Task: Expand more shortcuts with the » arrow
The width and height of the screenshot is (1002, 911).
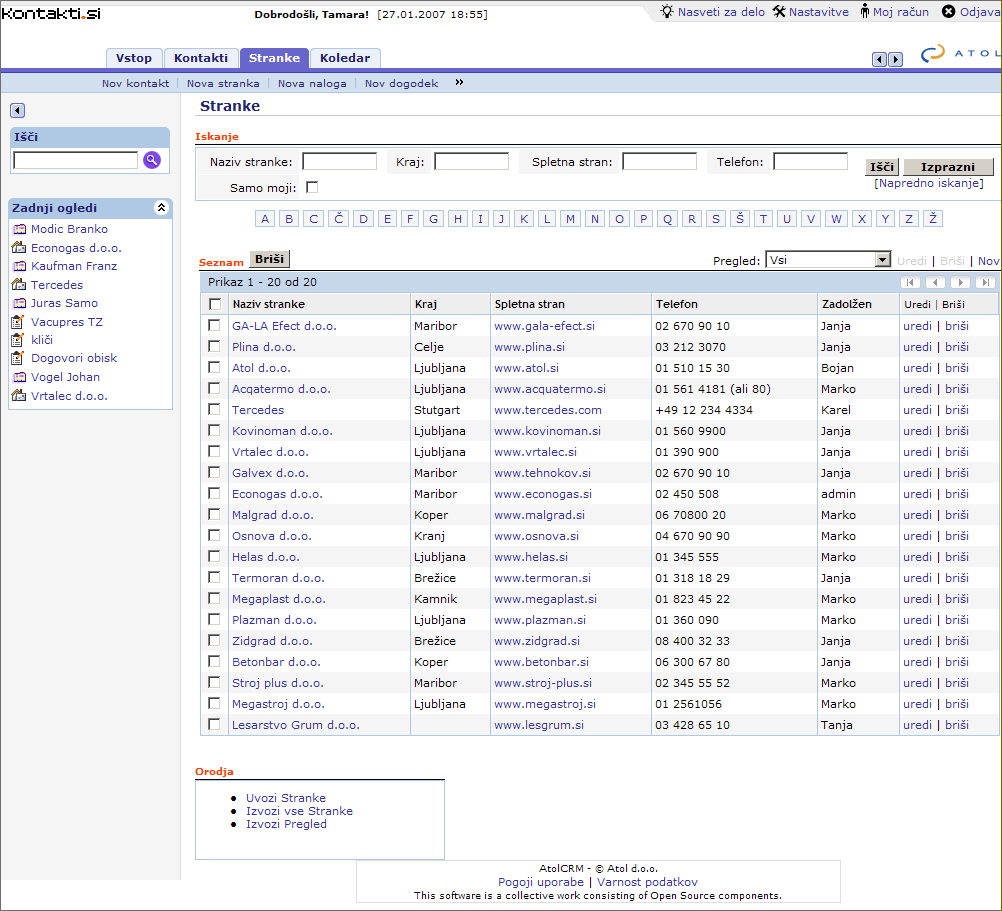Action: [460, 83]
